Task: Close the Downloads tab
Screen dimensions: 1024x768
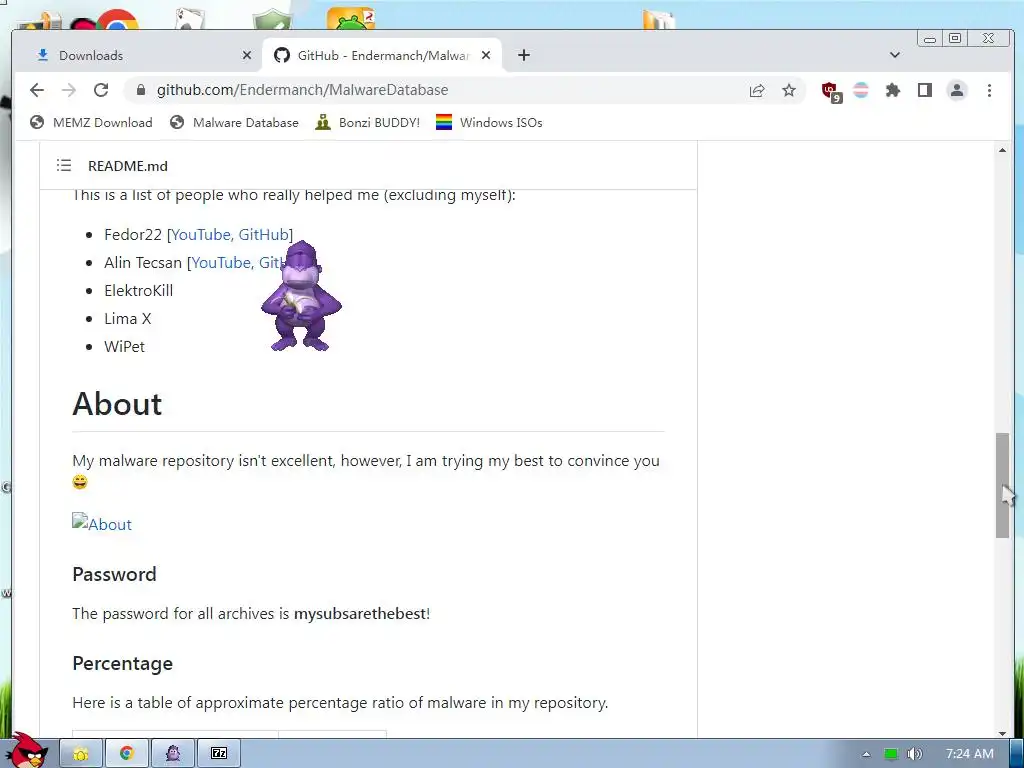Action: point(247,56)
